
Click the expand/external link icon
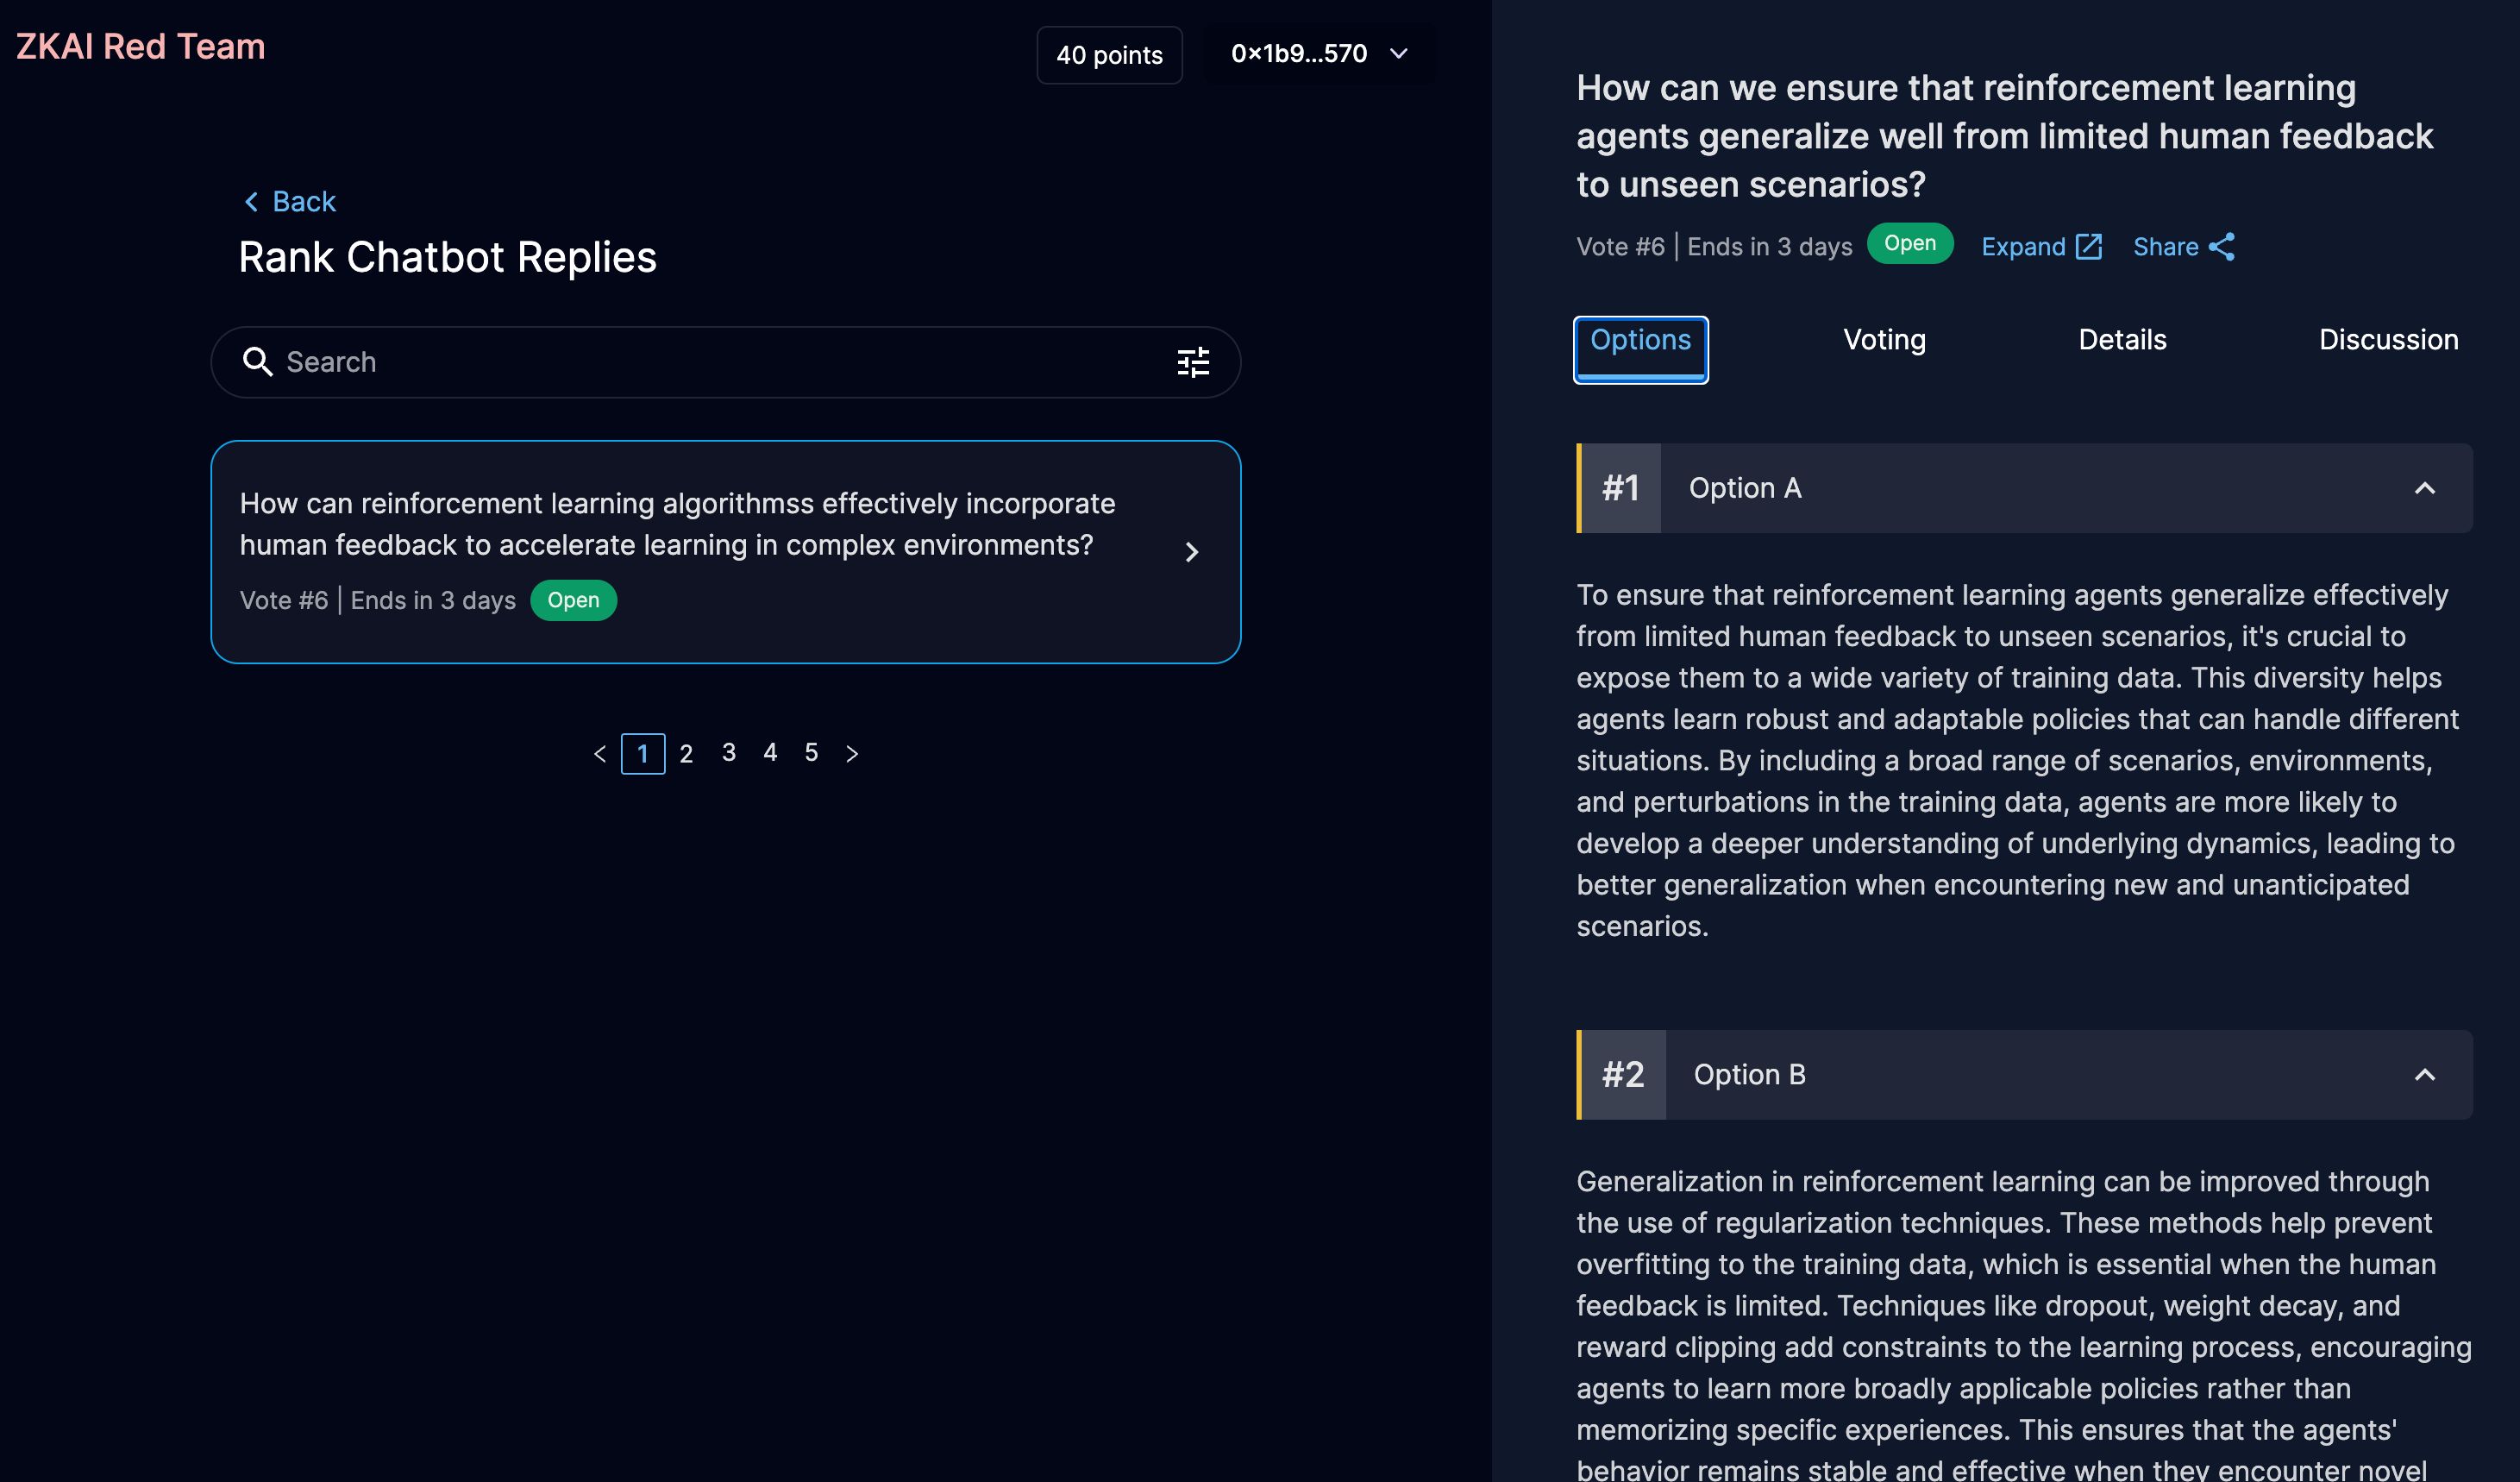click(x=2090, y=243)
